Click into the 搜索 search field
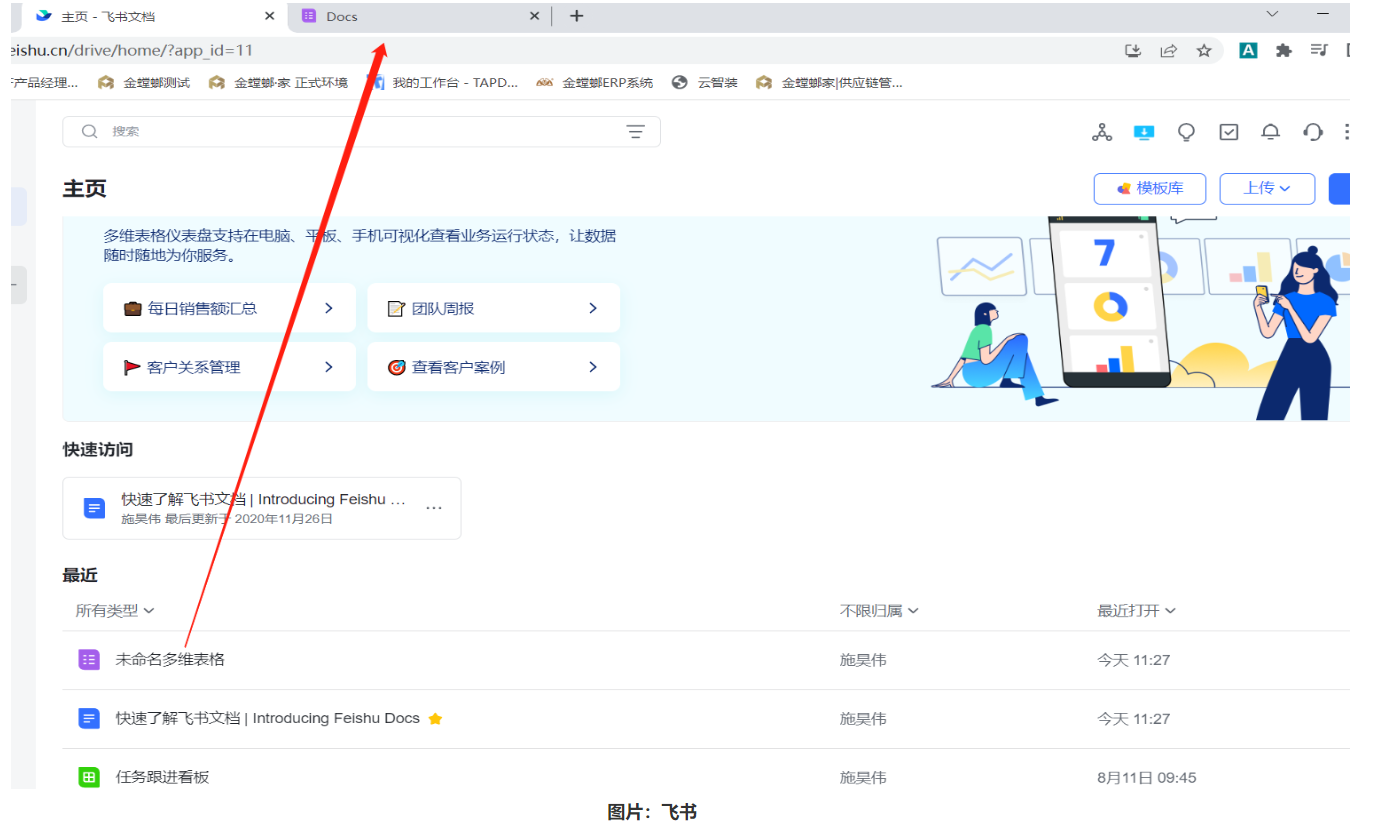 (x=361, y=131)
